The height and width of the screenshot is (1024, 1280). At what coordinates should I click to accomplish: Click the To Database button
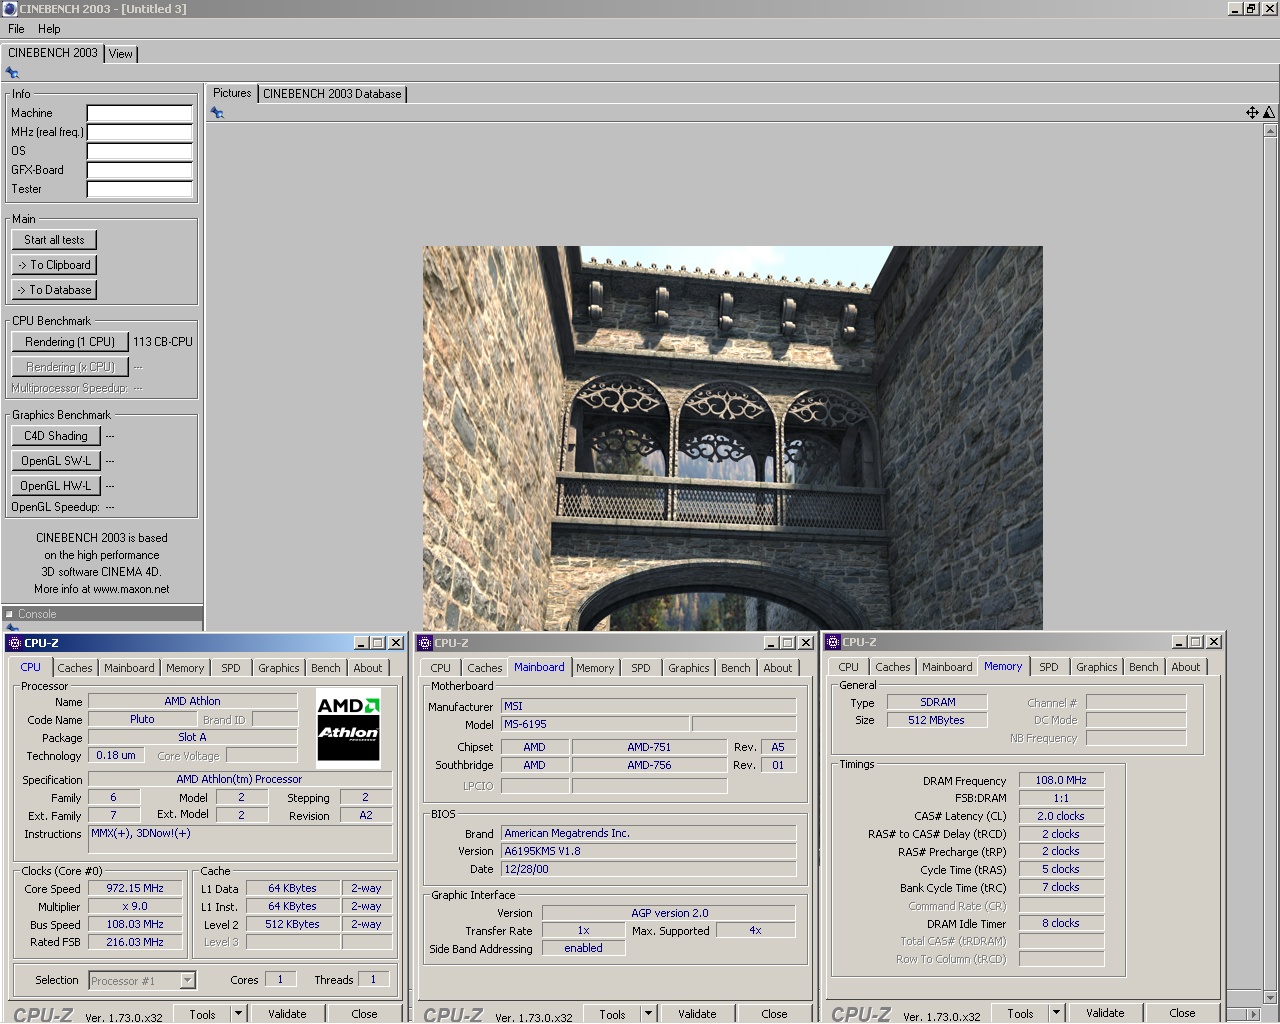click(54, 290)
